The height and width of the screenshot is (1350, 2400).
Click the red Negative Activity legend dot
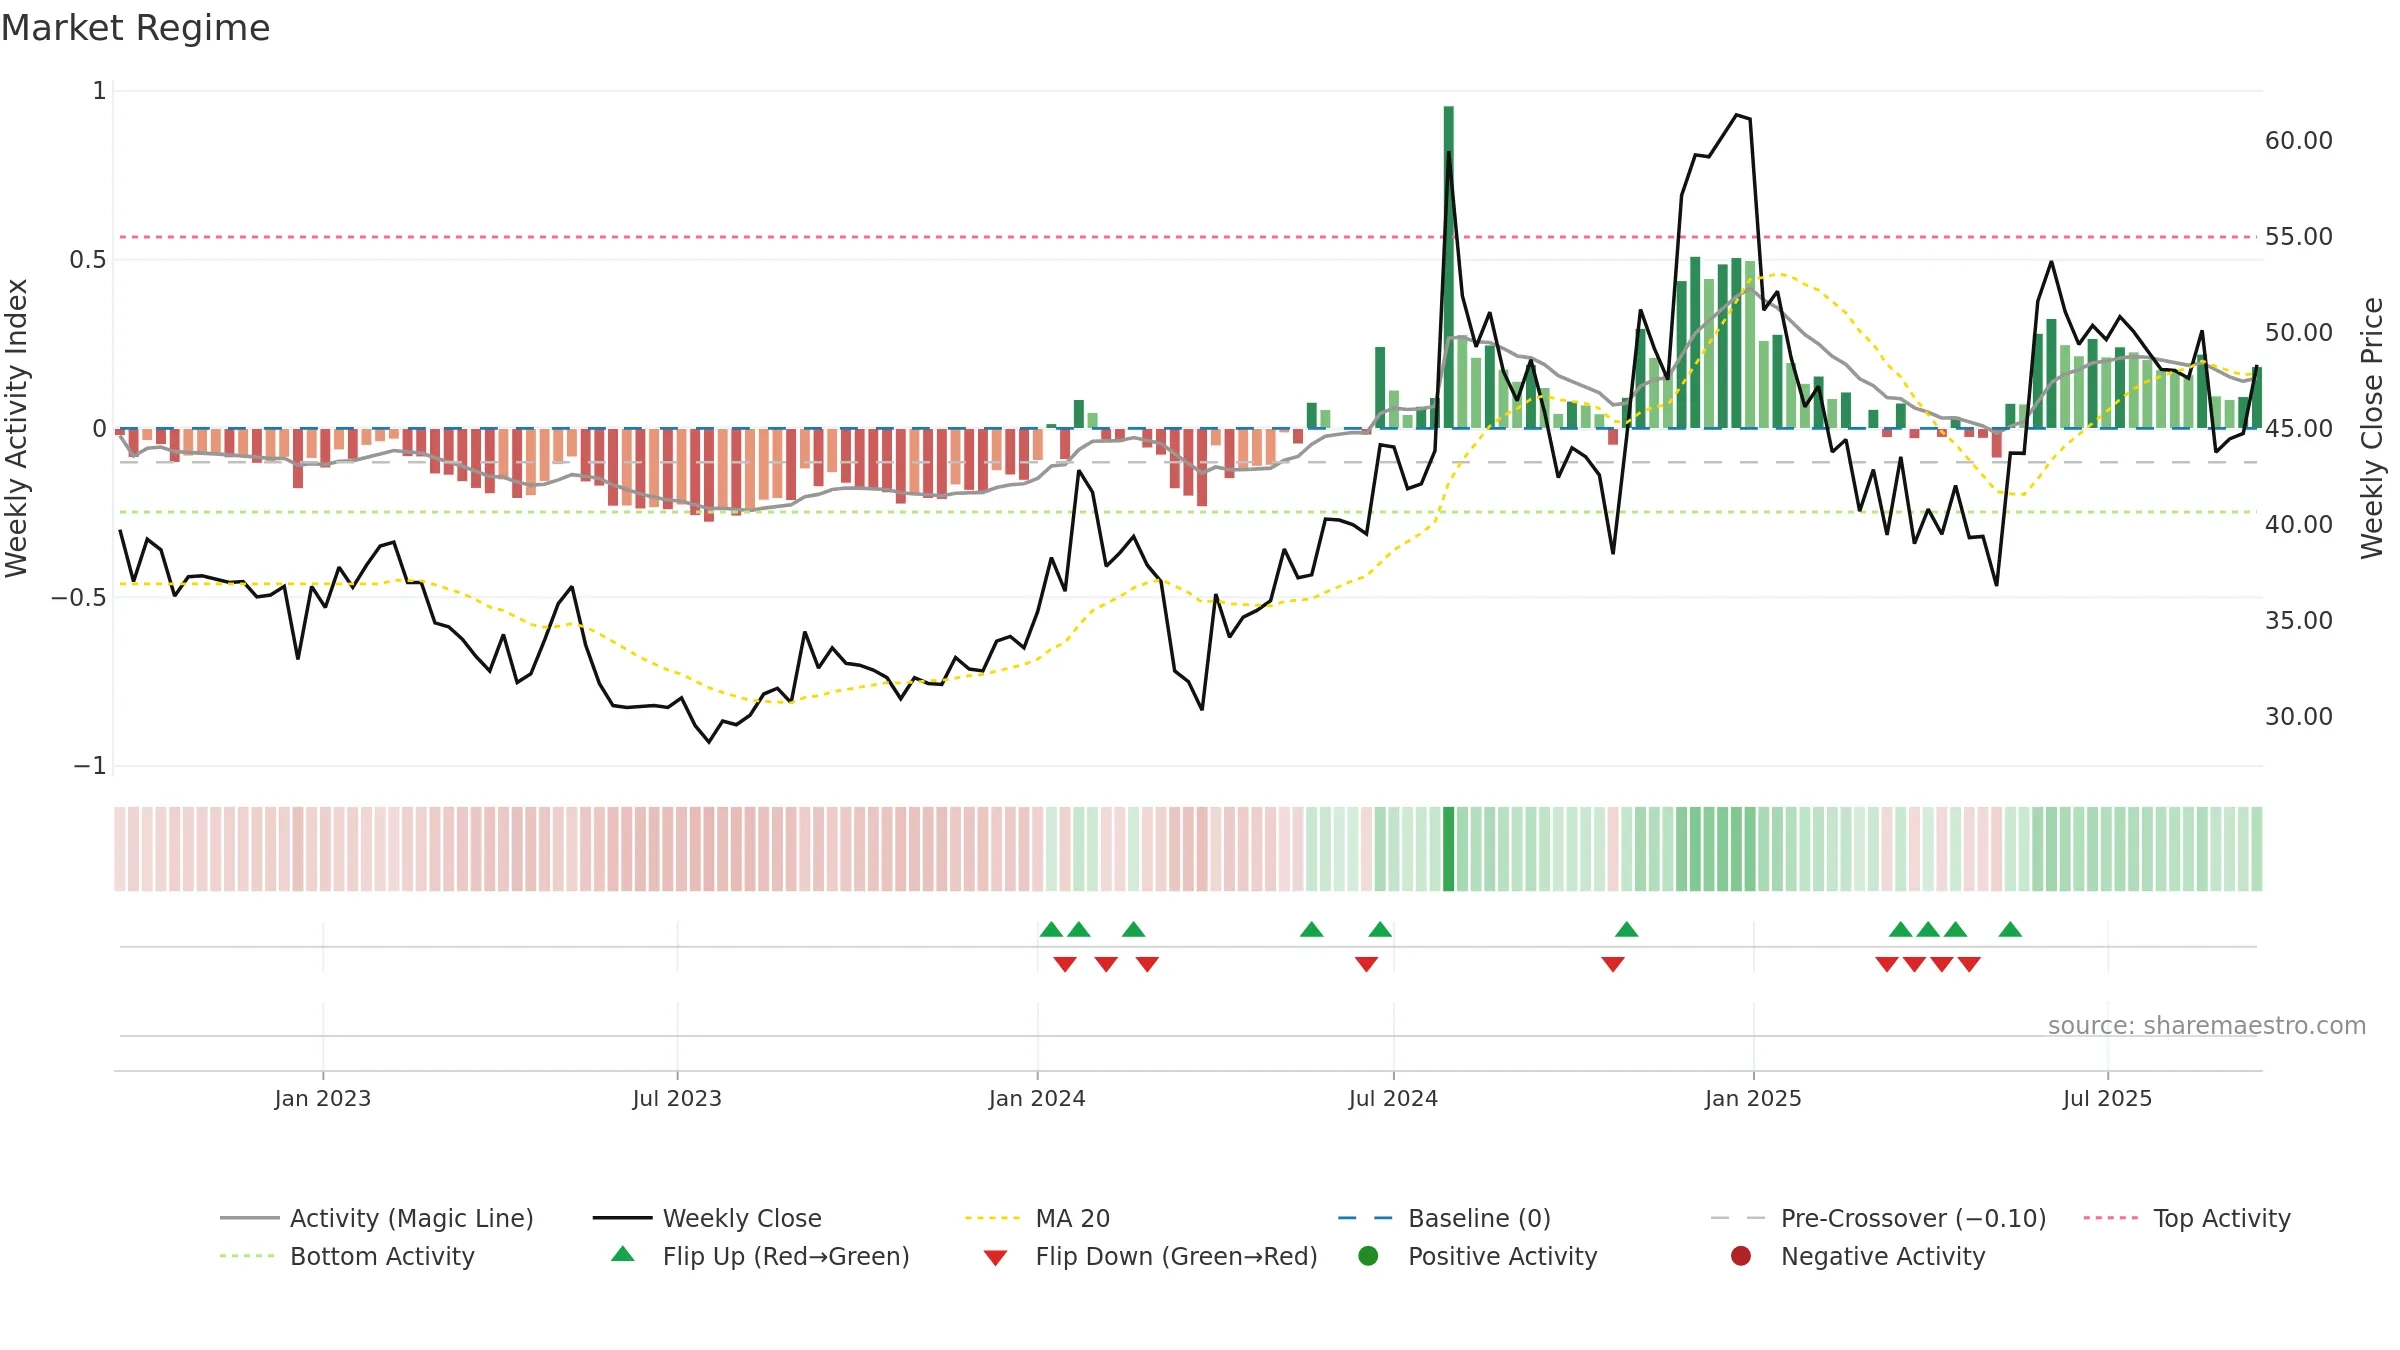1741,1256
